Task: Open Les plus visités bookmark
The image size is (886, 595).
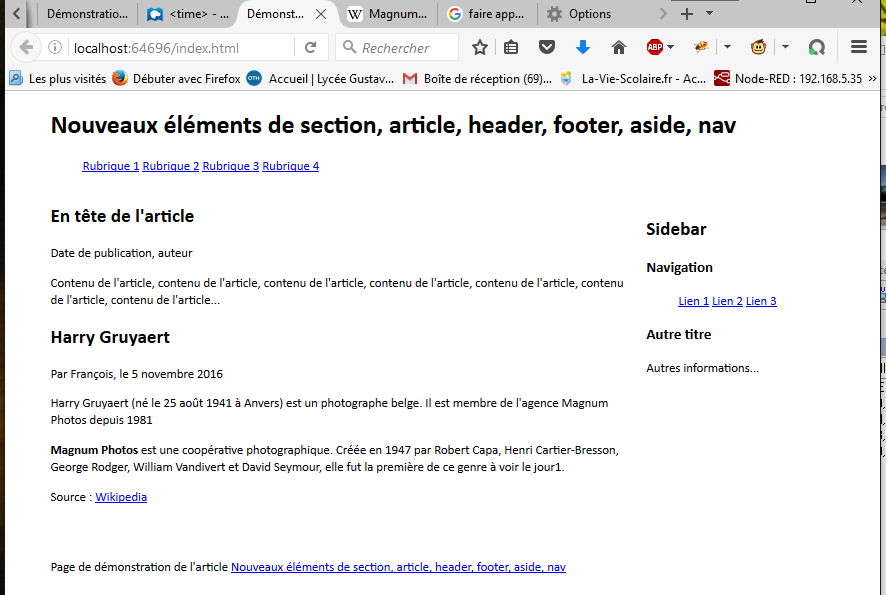Action: (58, 79)
